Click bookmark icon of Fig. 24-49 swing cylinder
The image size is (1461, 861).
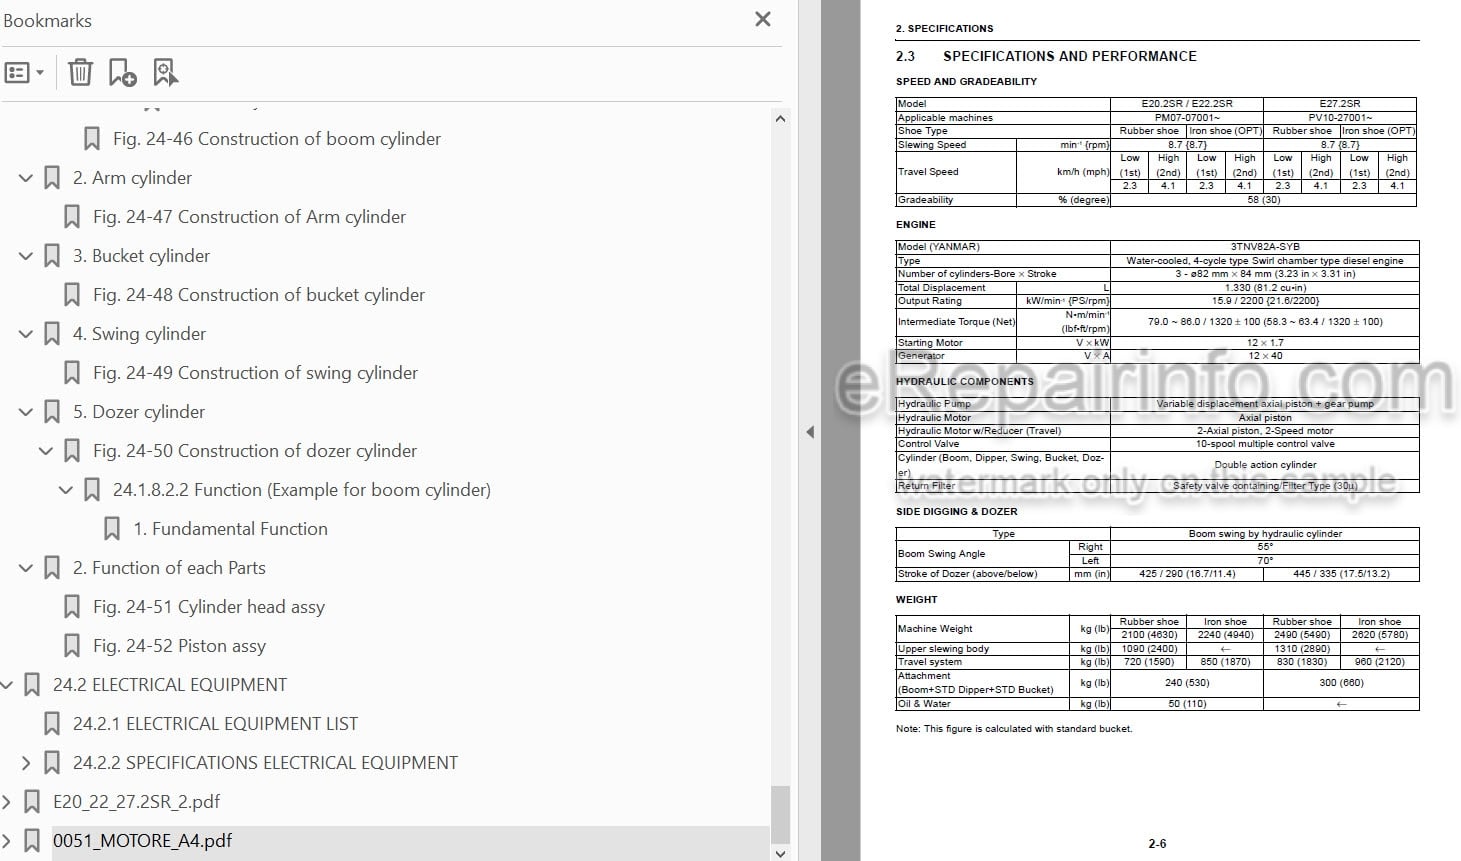72,372
